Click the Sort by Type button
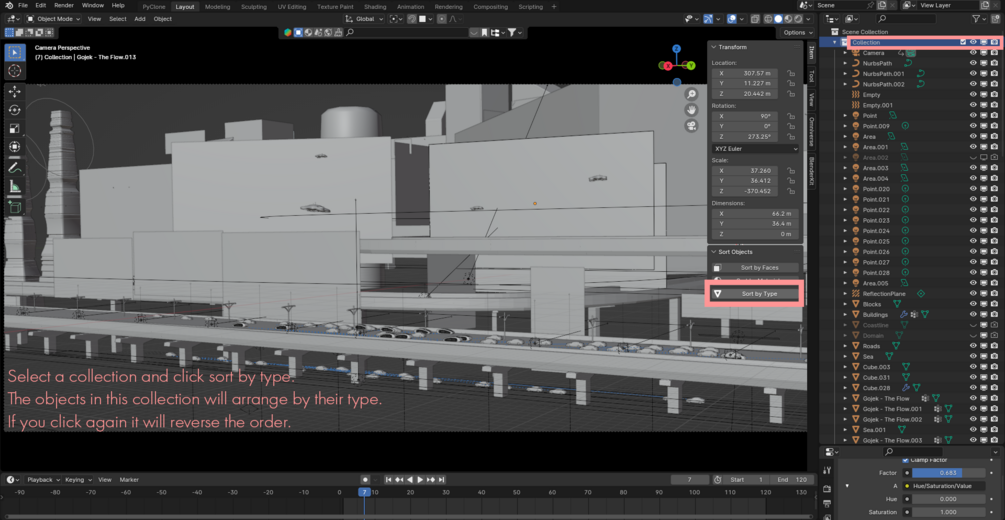The height and width of the screenshot is (520, 1005). (755, 294)
